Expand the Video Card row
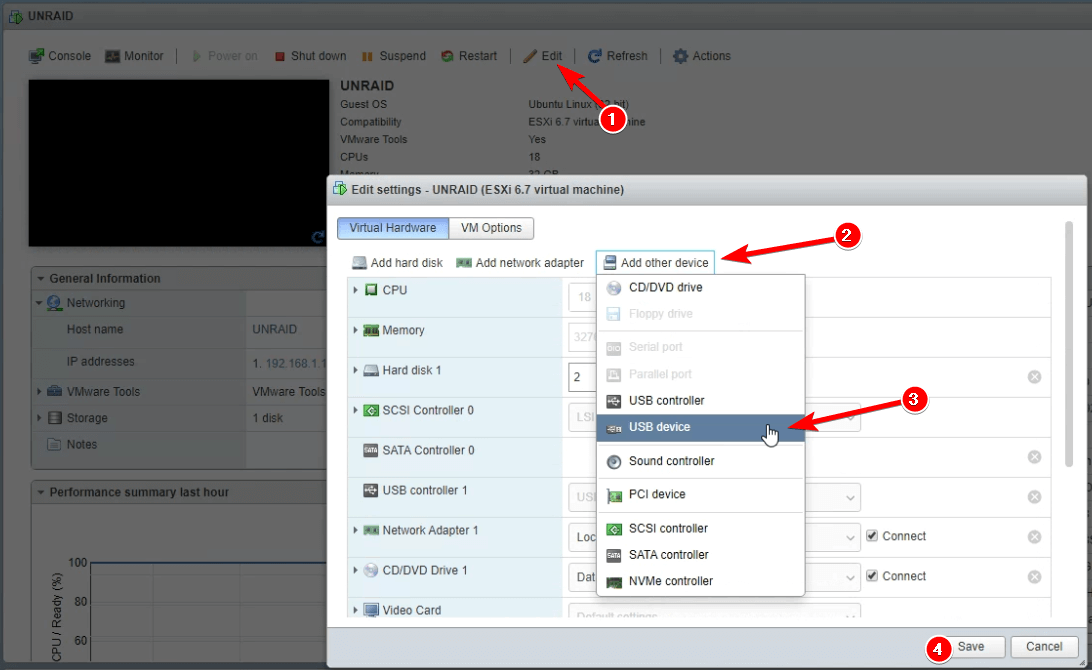The image size is (1092, 670). coord(355,610)
